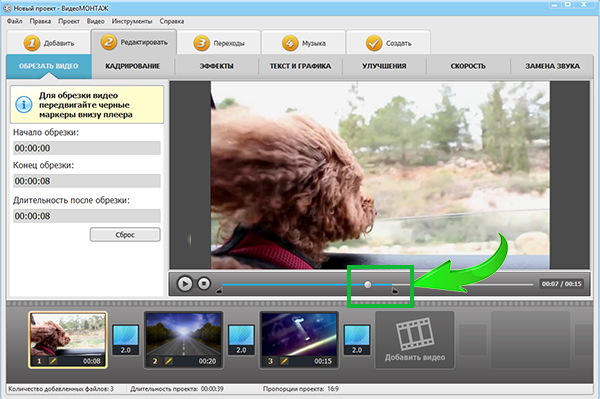The height and width of the screenshot is (399, 600).
Task: Click the pencil edit icon on clip 3
Action: click(x=284, y=360)
